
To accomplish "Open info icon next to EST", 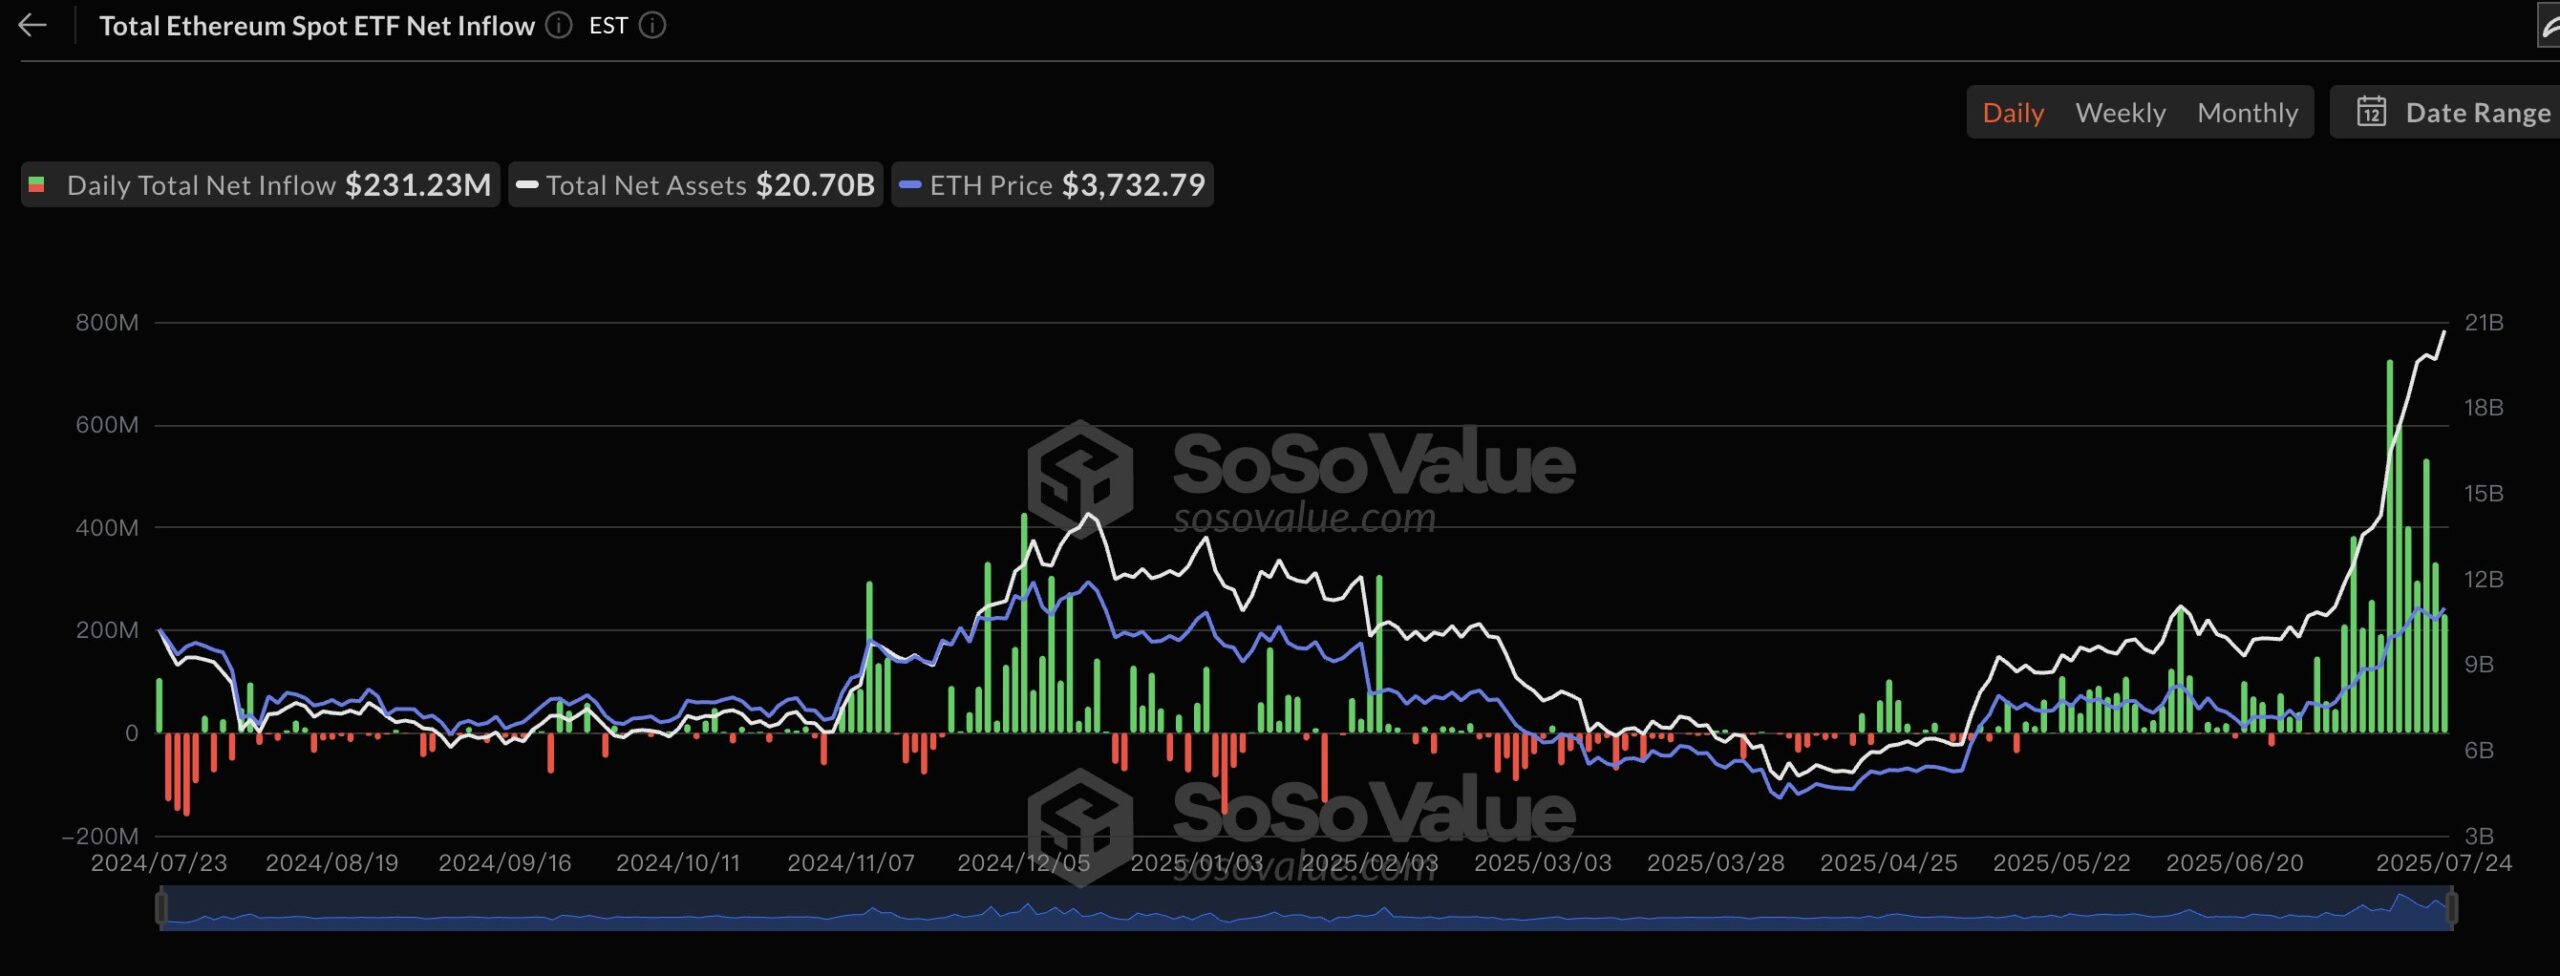I will (652, 25).
